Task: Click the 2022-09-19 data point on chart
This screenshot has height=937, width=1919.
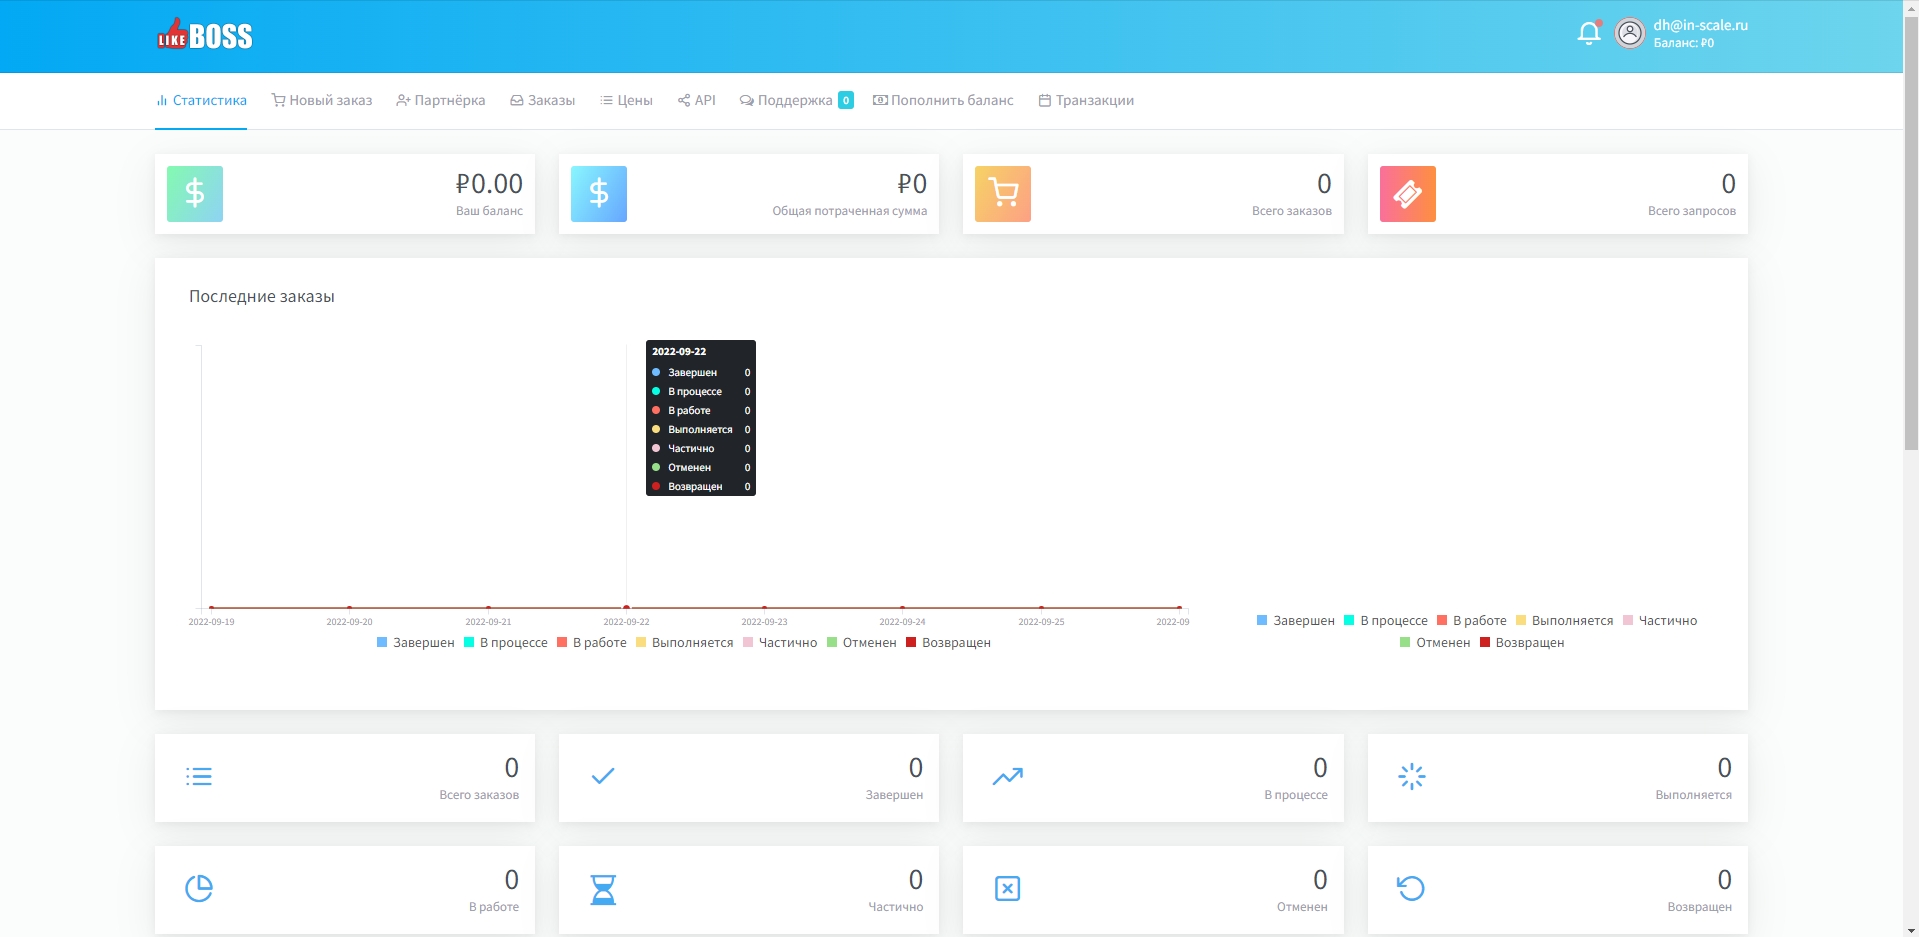Action: (211, 607)
